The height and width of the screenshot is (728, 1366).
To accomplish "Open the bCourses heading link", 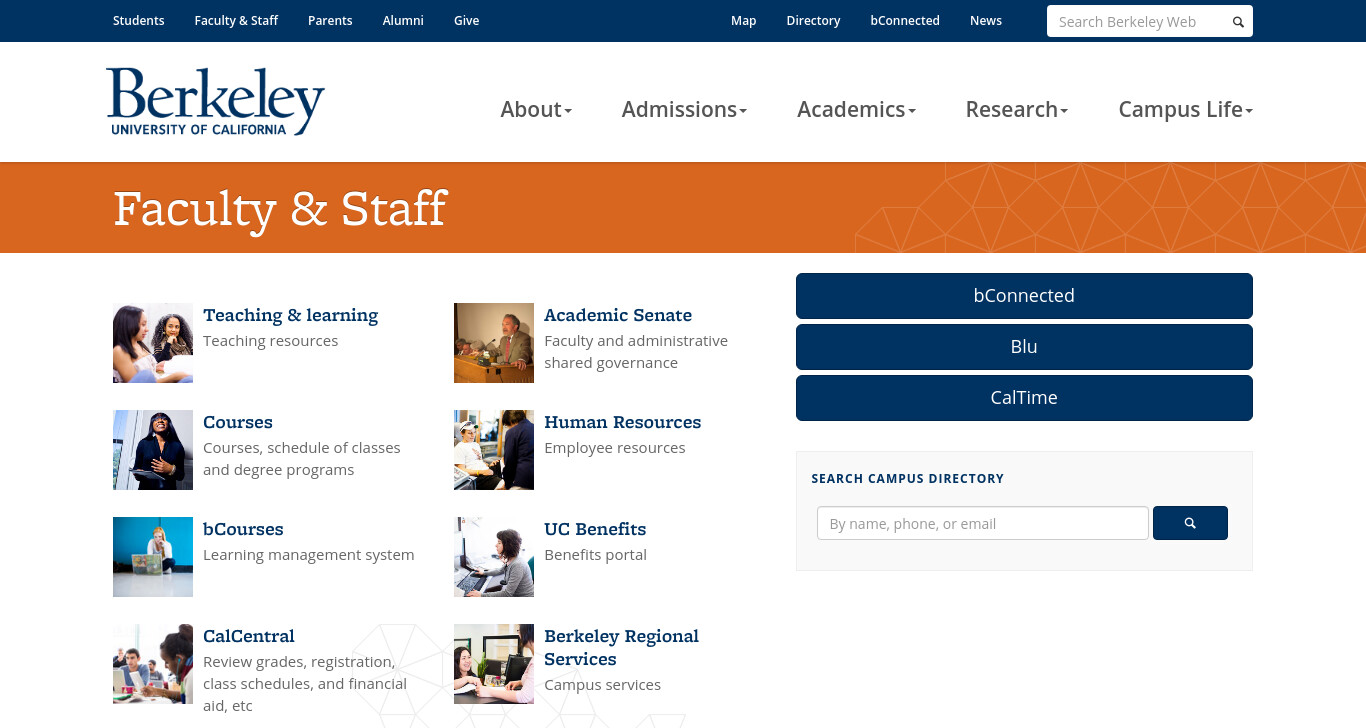I will tap(243, 529).
